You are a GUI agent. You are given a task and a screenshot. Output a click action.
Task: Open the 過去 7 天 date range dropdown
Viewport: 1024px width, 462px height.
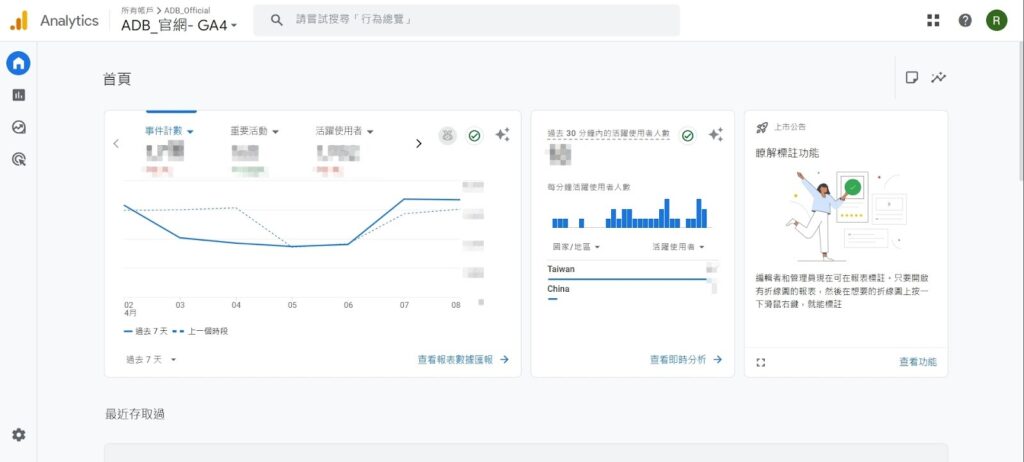pyautogui.click(x=152, y=359)
